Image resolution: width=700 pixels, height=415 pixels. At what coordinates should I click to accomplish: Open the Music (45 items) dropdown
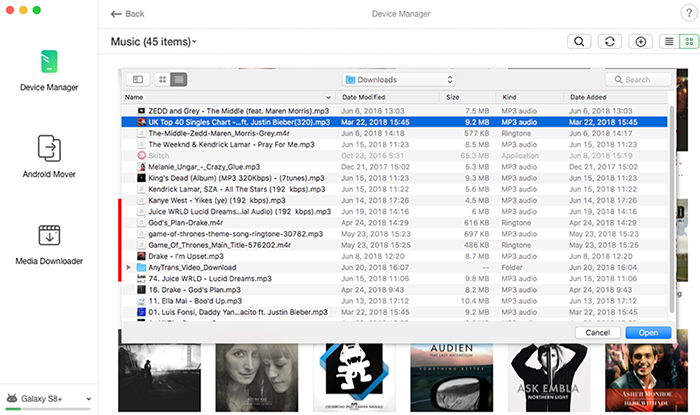(154, 42)
